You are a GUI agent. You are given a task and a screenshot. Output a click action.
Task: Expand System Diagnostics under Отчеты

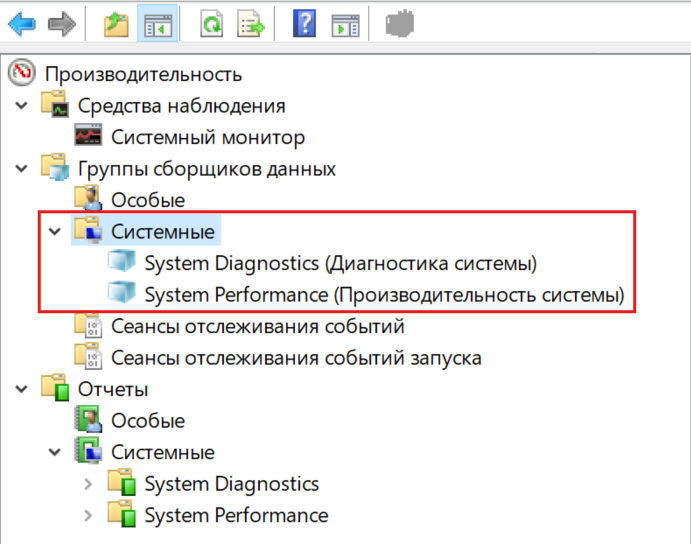[88, 484]
